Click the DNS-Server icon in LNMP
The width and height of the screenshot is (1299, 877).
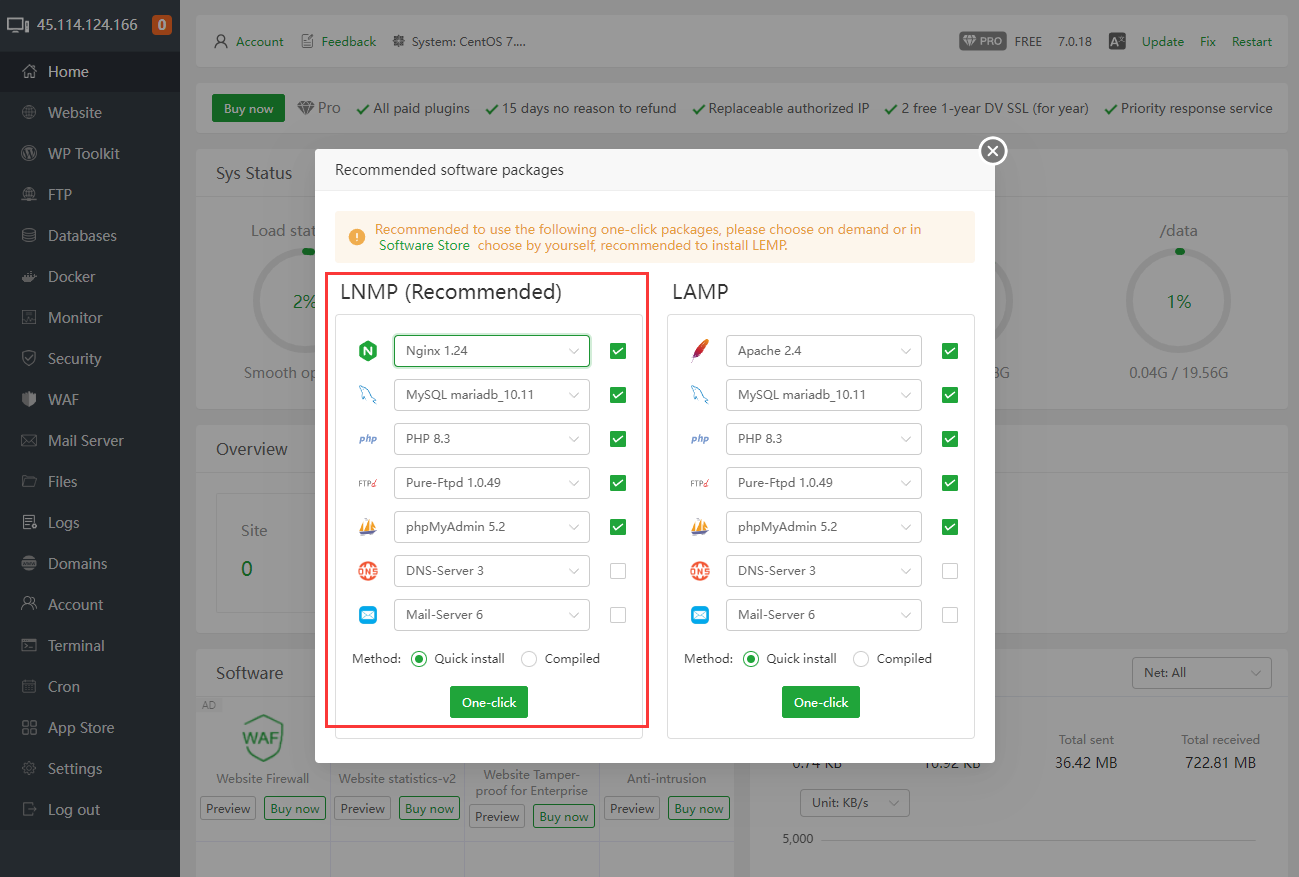click(x=368, y=571)
